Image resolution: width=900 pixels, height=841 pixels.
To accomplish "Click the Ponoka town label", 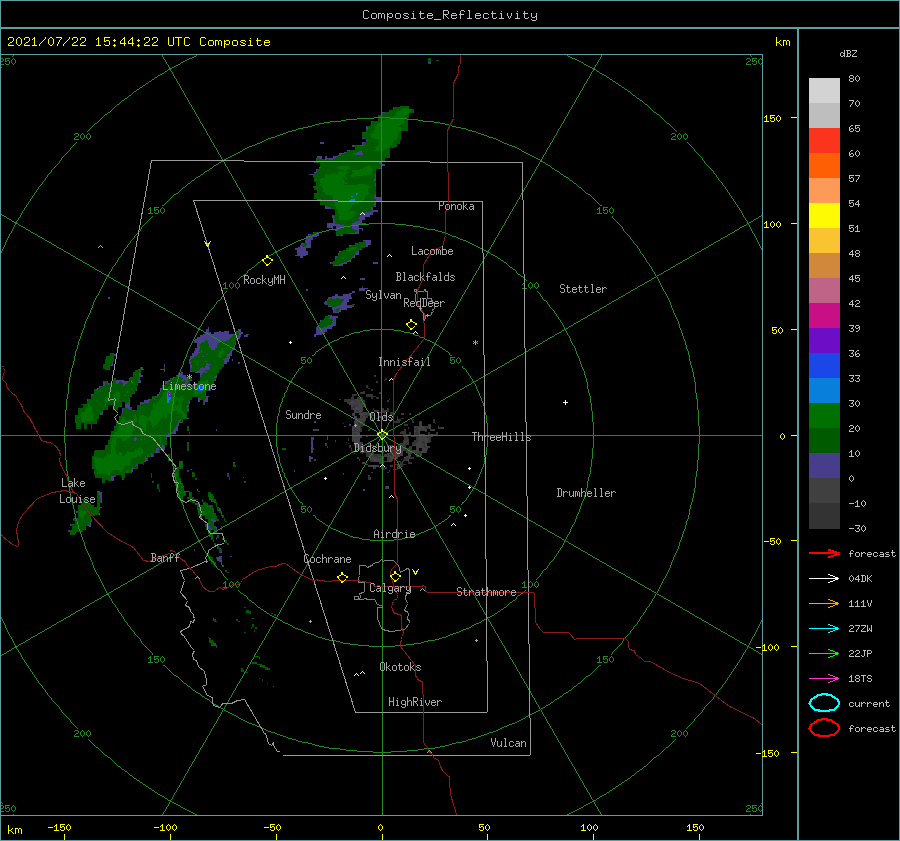I will 456,206.
